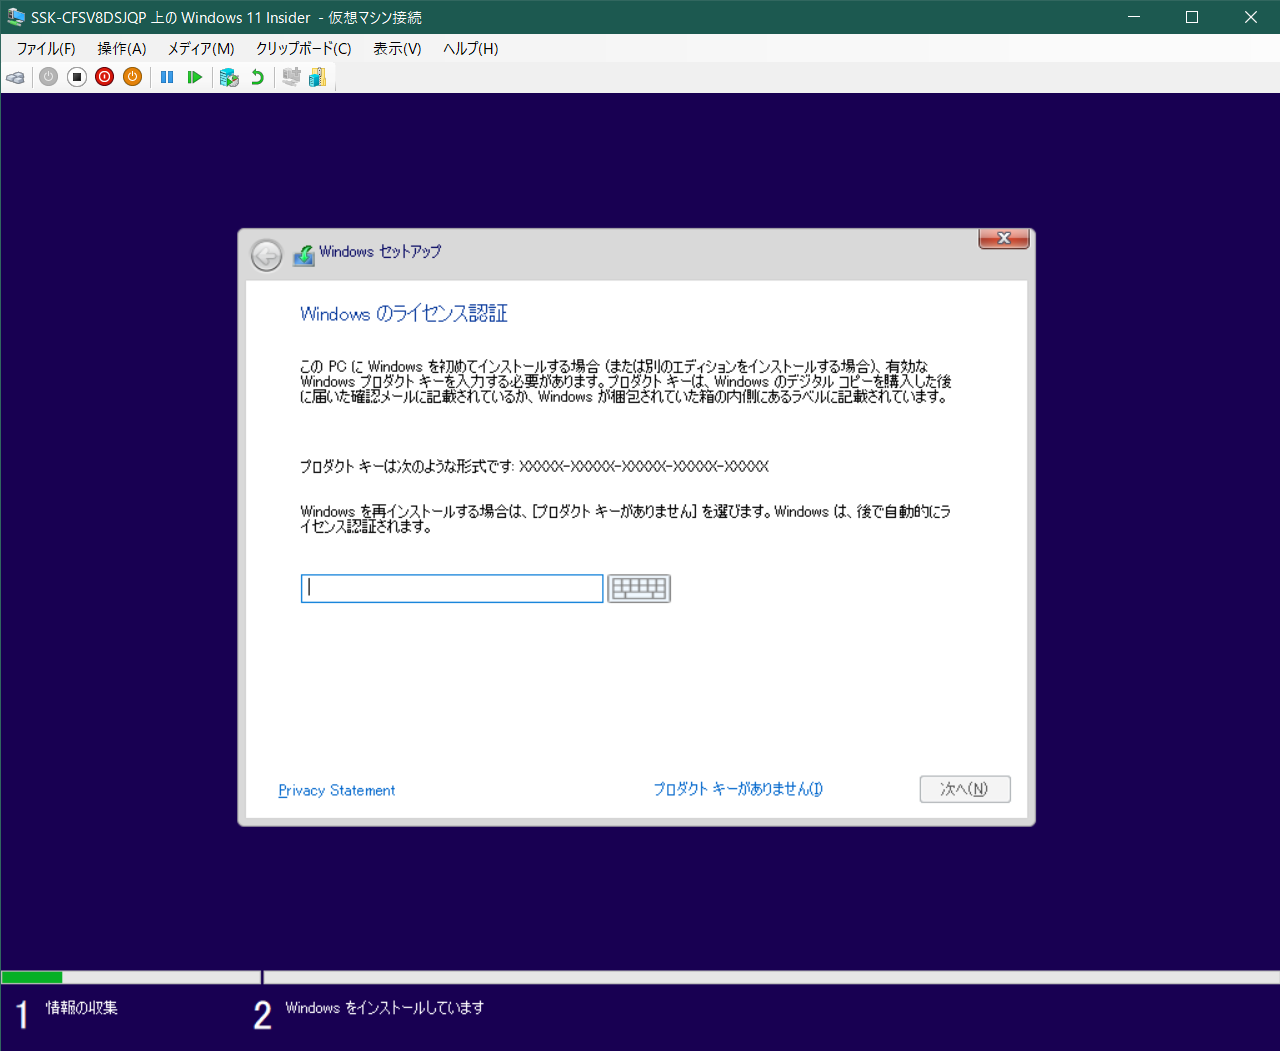Go back with the setup back arrow
This screenshot has height=1051, width=1280.
click(x=266, y=256)
